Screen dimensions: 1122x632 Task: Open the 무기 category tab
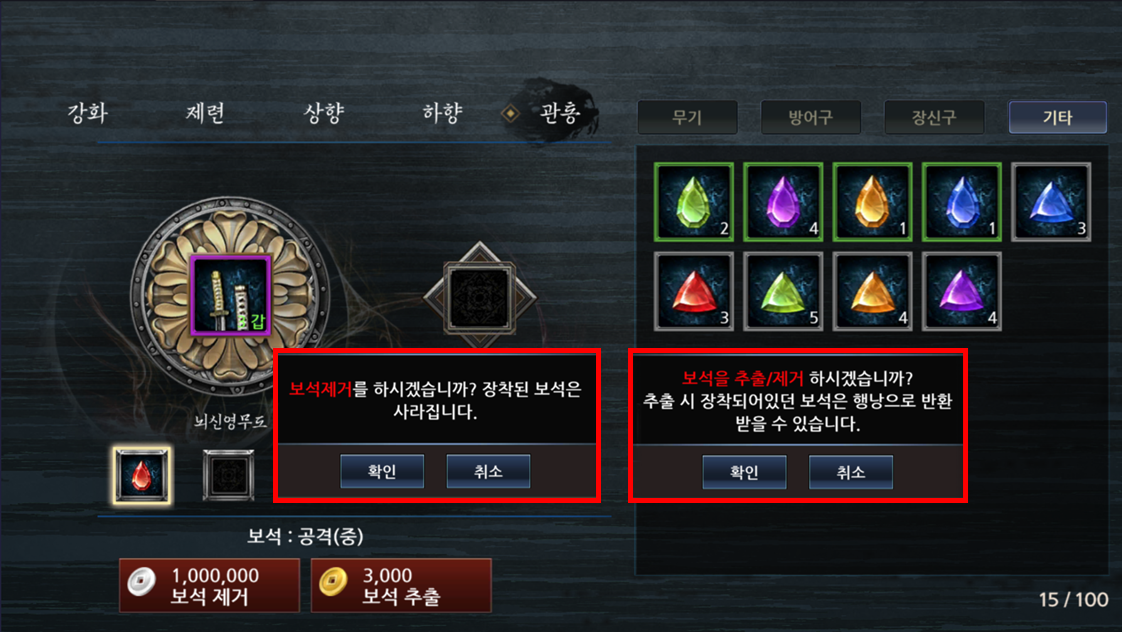[x=687, y=117]
